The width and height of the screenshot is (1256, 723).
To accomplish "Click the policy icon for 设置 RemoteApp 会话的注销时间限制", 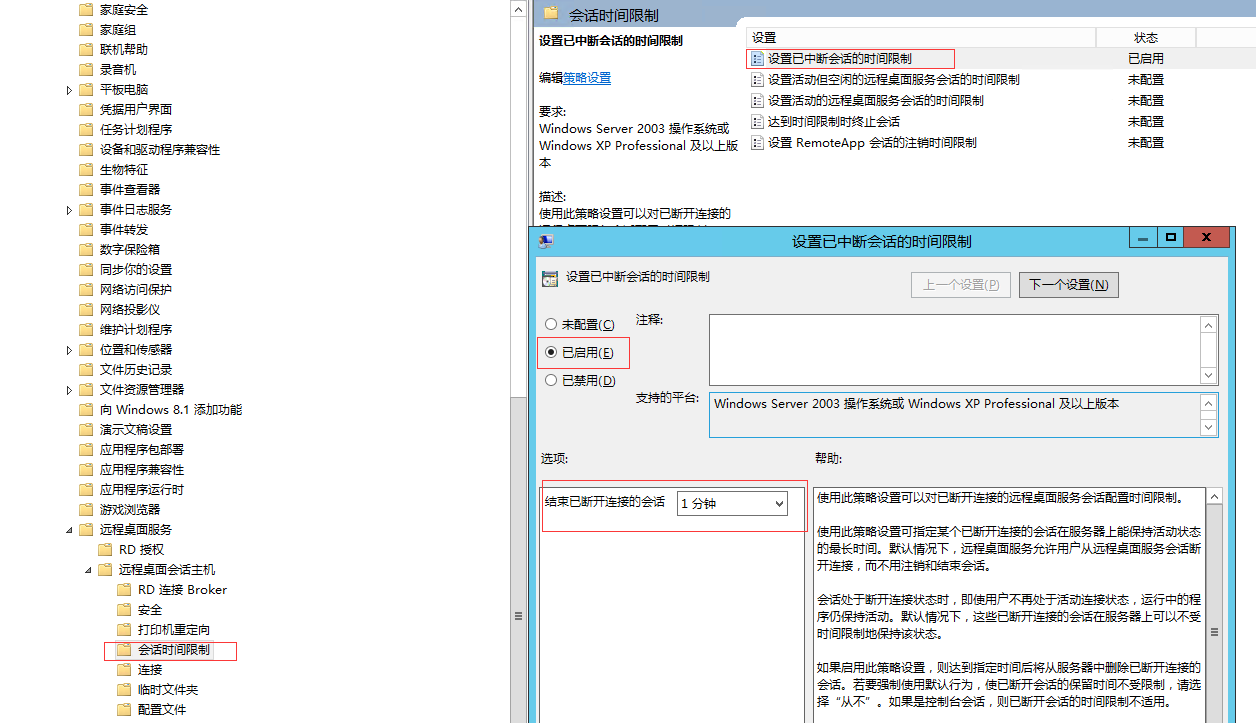I will click(x=757, y=143).
